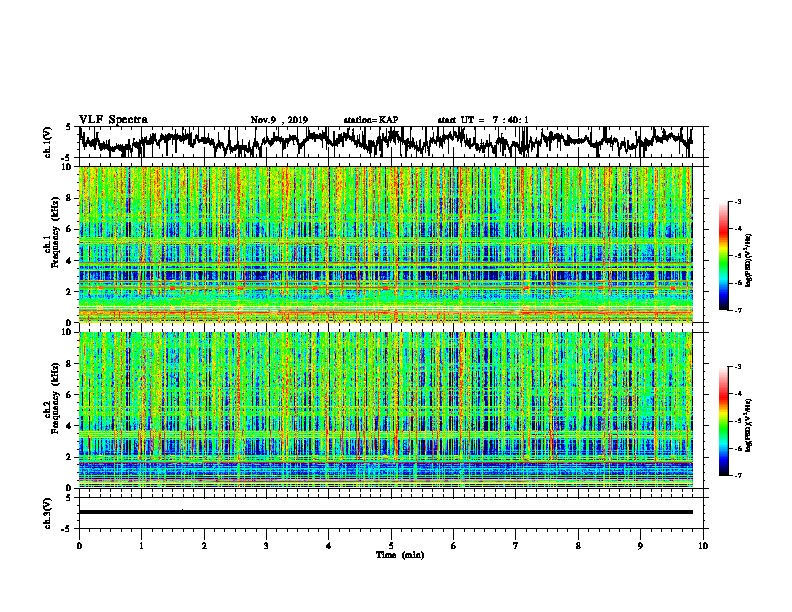Click the ch.2 spectrogram color scale bar
Image resolution: width=792 pixels, height=612 pixels.
(724, 421)
